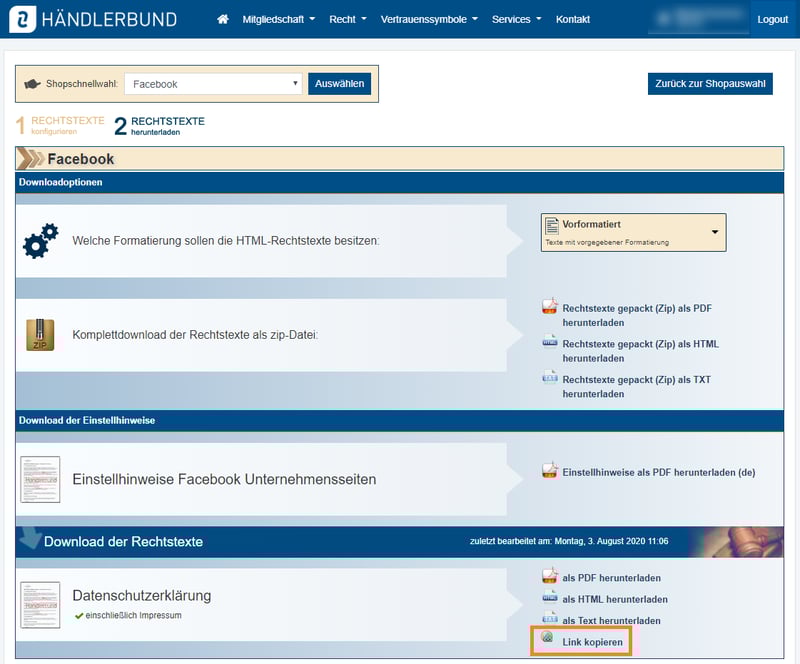Viewport: 800px width, 664px height.
Task: Click the ZIP archive icon
Action: coord(40,335)
